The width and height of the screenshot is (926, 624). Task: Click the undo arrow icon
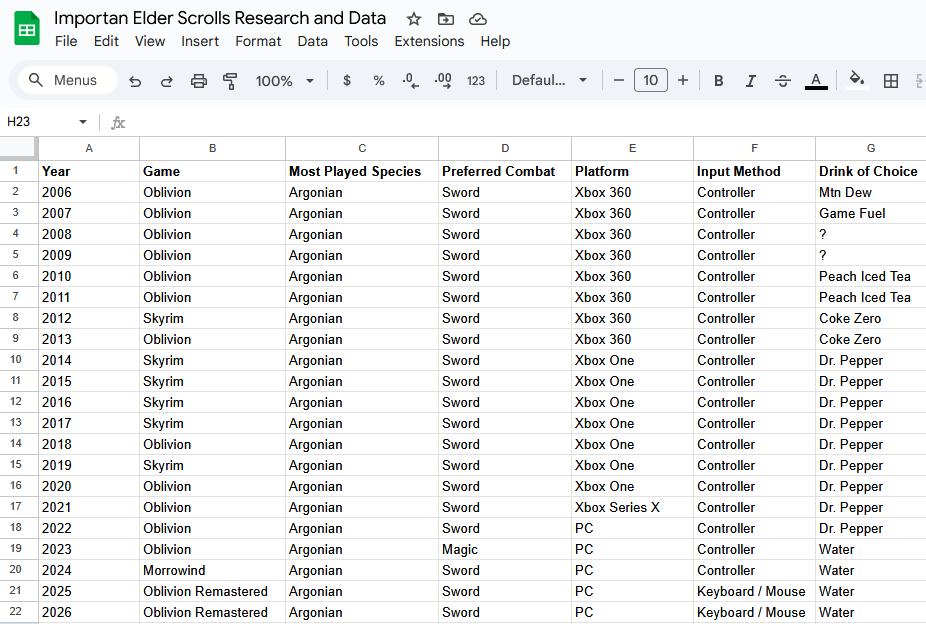pyautogui.click(x=135, y=81)
